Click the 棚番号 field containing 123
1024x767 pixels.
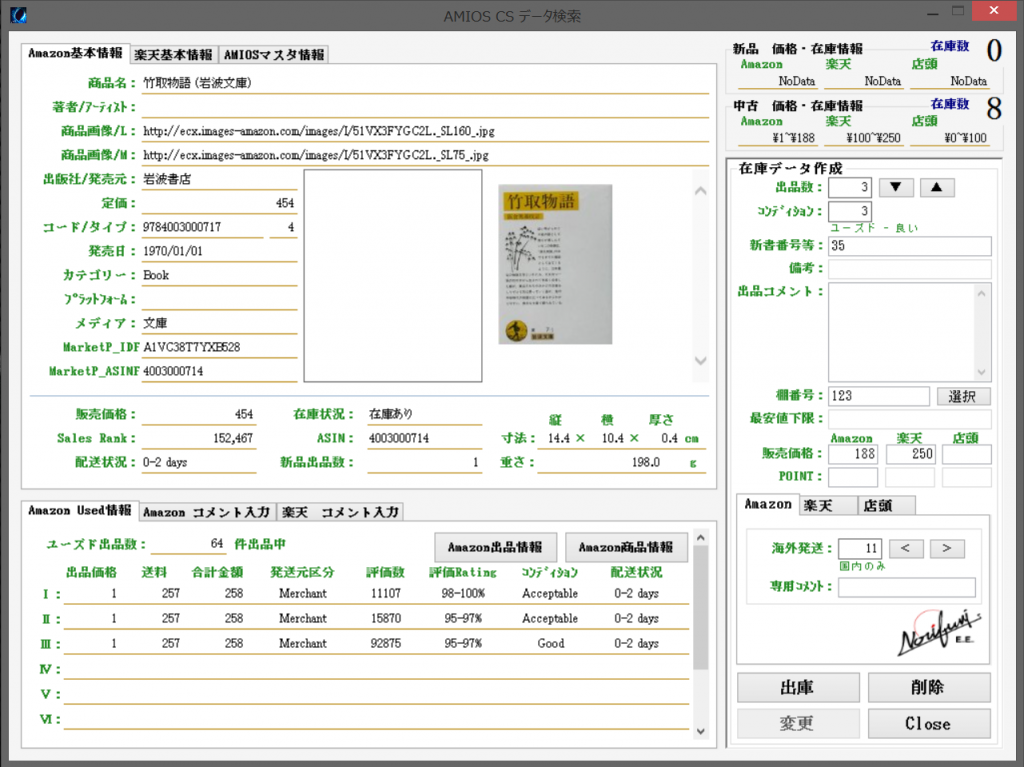coord(879,396)
